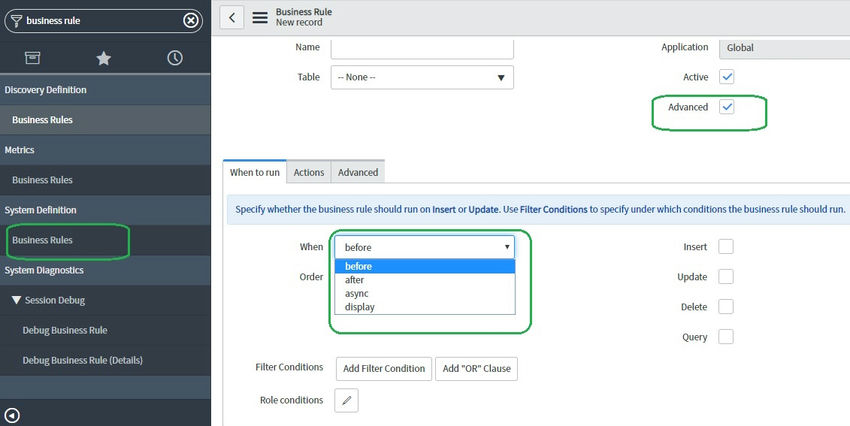
Task: Clear the navigator filter search text
Action: pyautogui.click(x=191, y=20)
